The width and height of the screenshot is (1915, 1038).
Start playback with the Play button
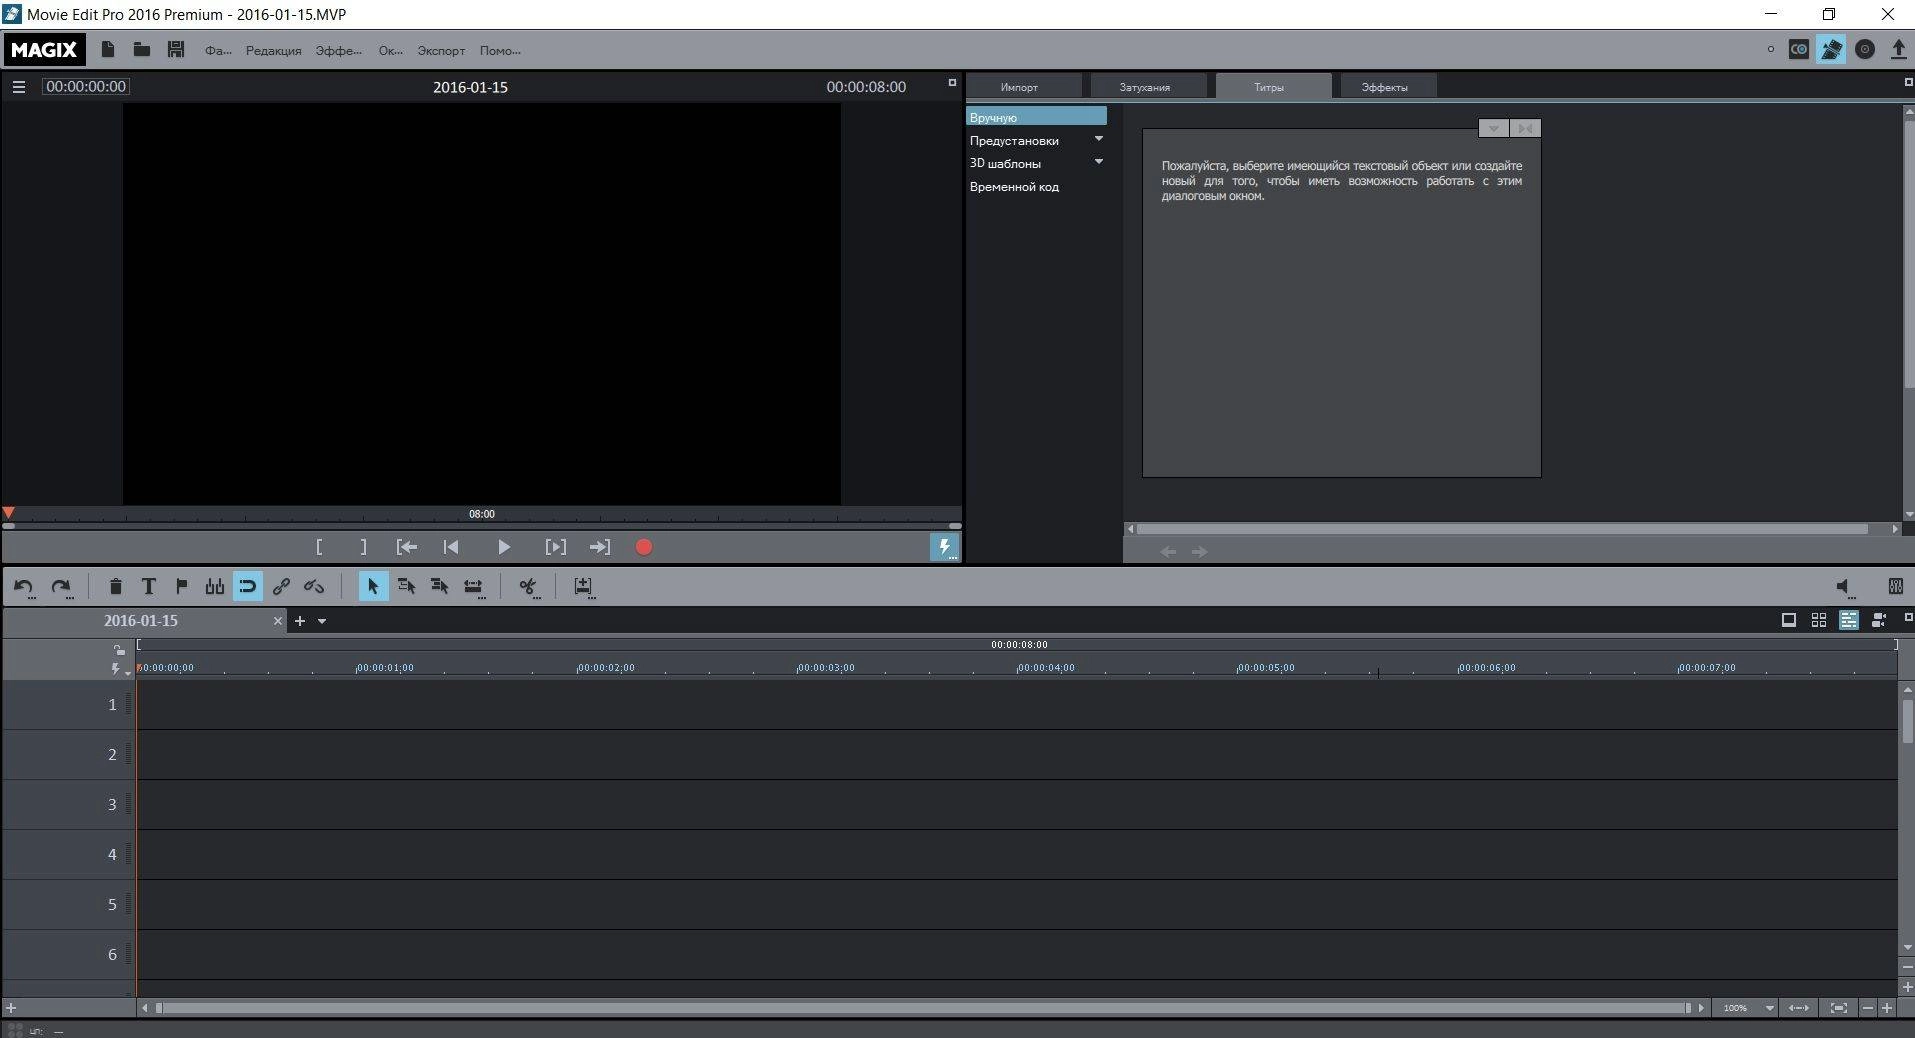pos(504,547)
